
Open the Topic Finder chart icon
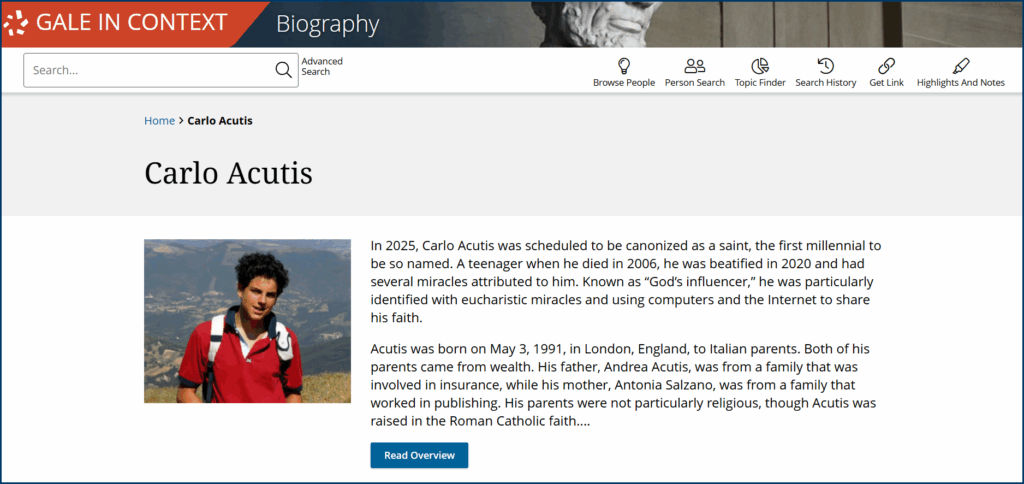(760, 66)
